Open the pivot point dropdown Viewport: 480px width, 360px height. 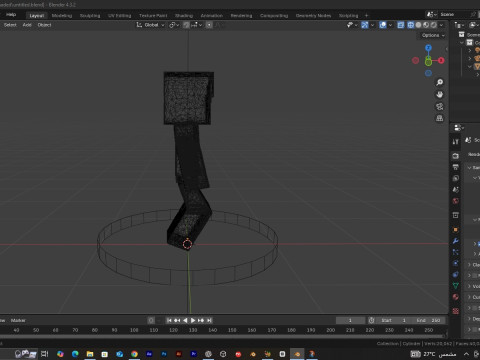[174, 25]
